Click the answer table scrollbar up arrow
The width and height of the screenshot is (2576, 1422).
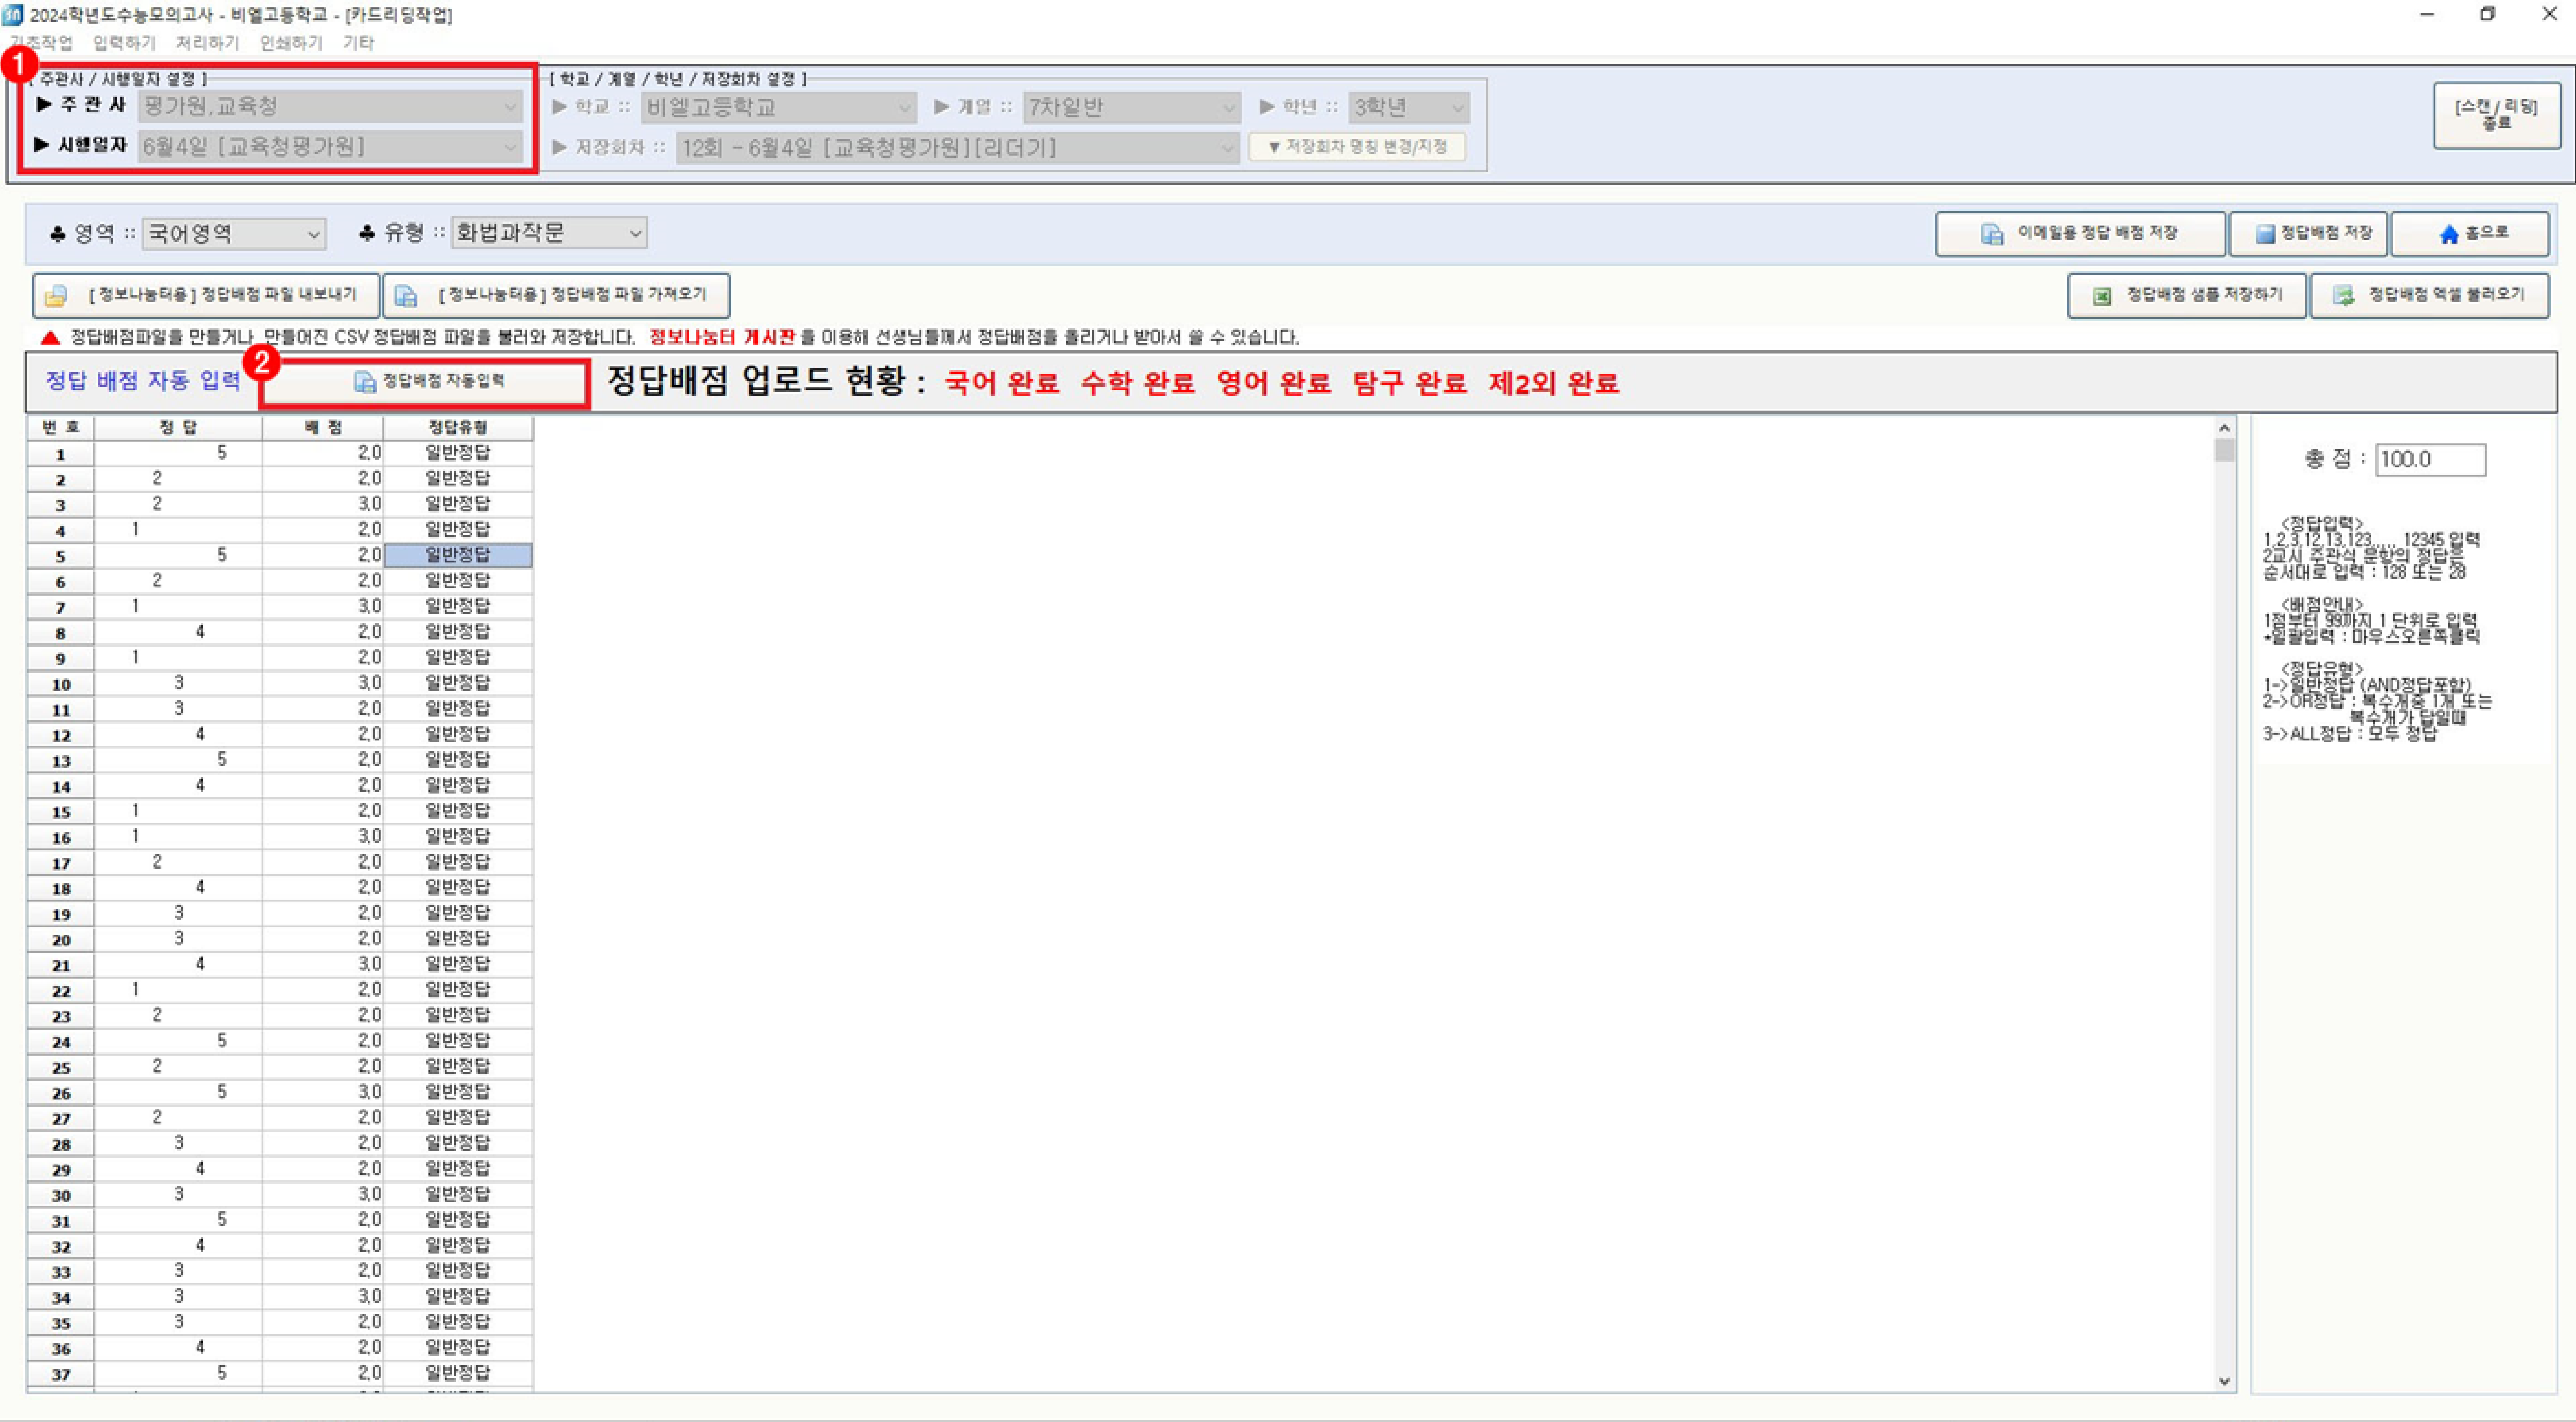2224,428
